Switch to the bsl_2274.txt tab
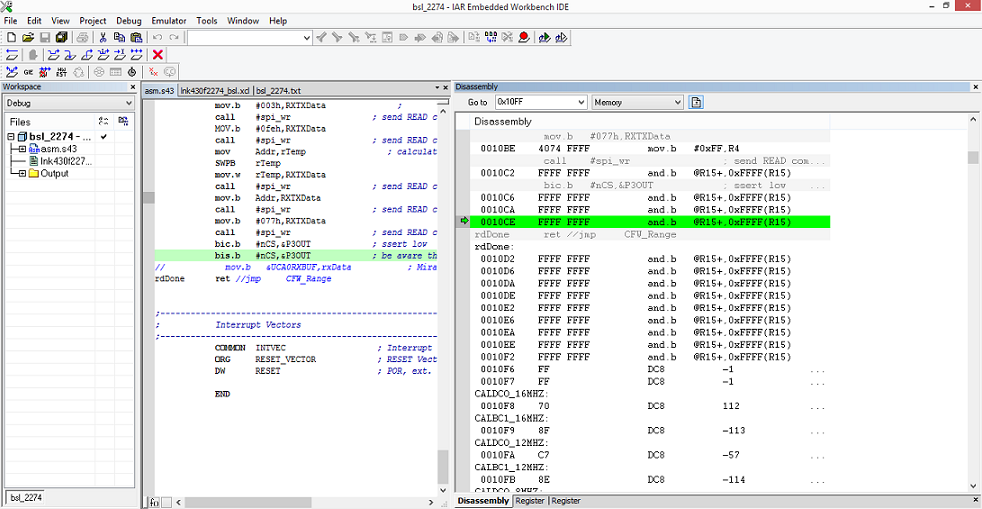 pyautogui.click(x=278, y=91)
